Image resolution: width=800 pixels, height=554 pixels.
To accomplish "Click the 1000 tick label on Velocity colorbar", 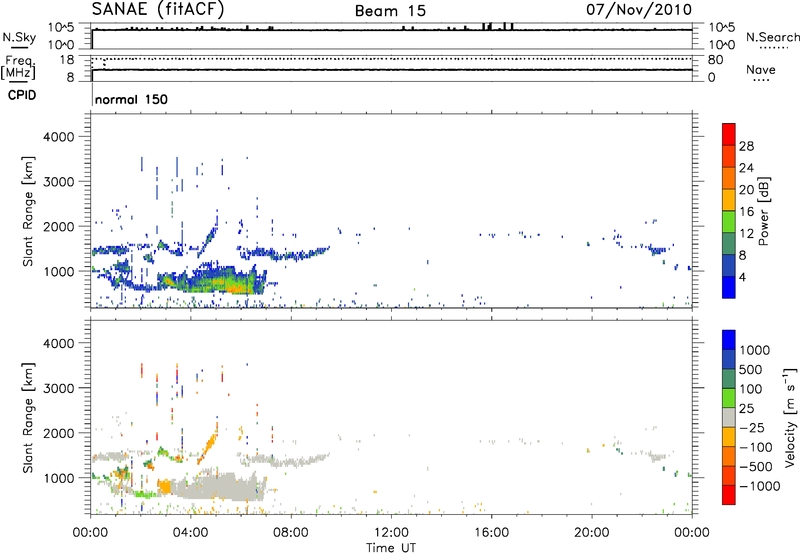I will pos(755,350).
